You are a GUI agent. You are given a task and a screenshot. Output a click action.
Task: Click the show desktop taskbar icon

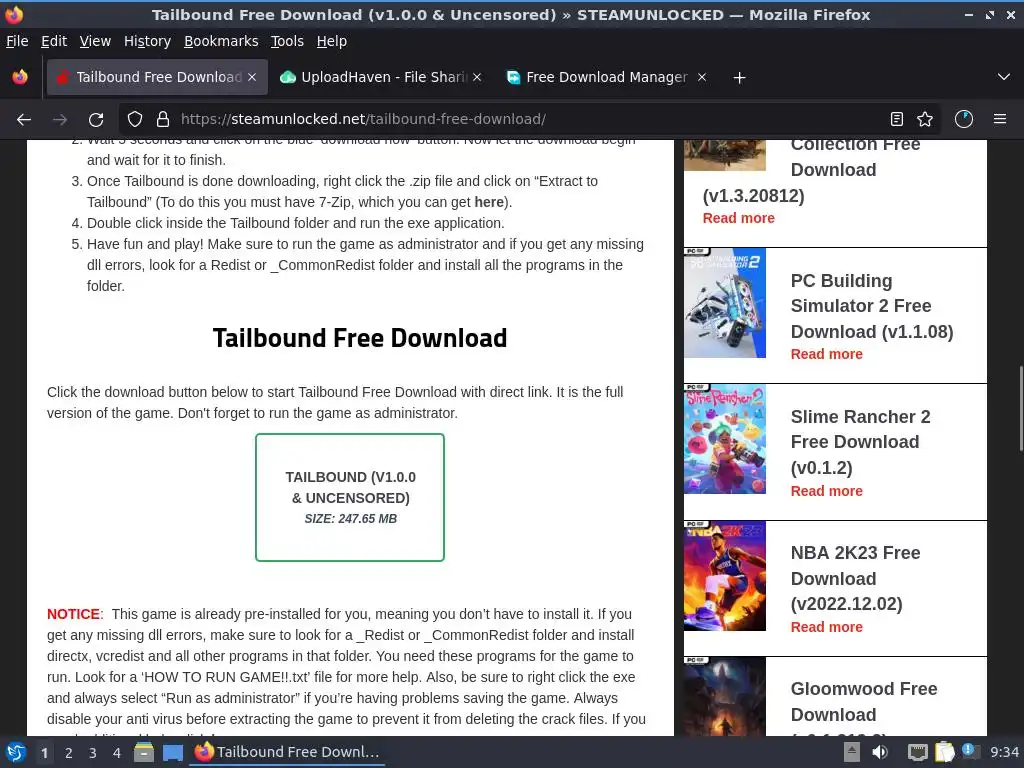coord(173,752)
